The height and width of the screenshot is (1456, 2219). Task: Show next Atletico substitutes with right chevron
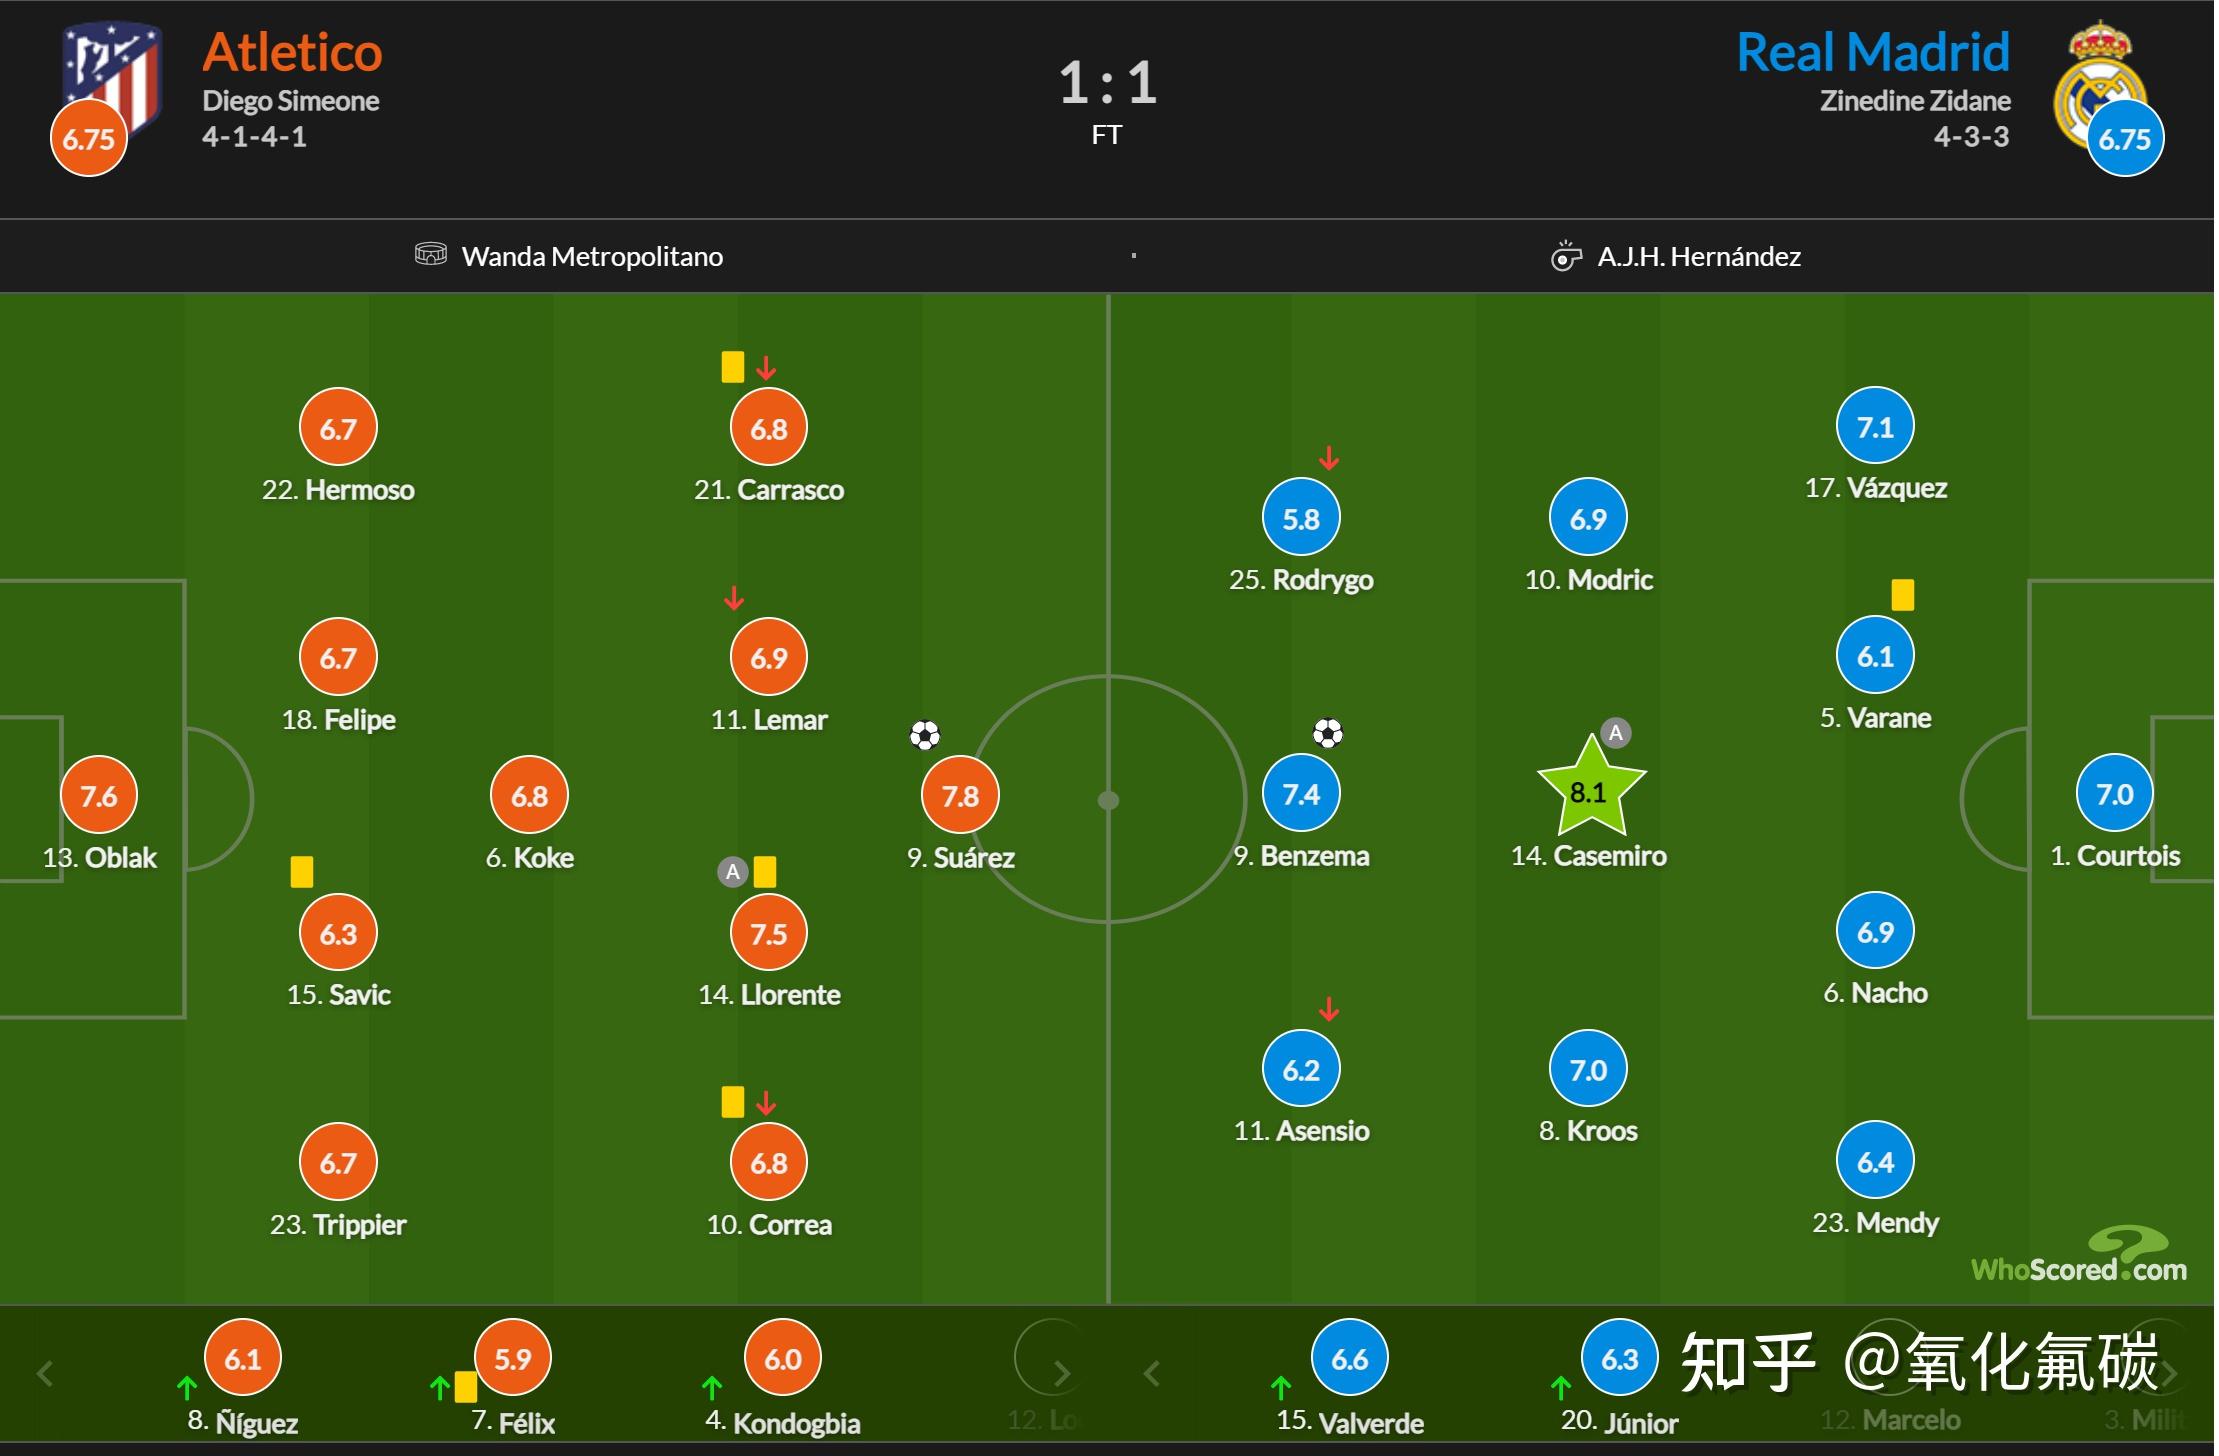coord(1062,1374)
